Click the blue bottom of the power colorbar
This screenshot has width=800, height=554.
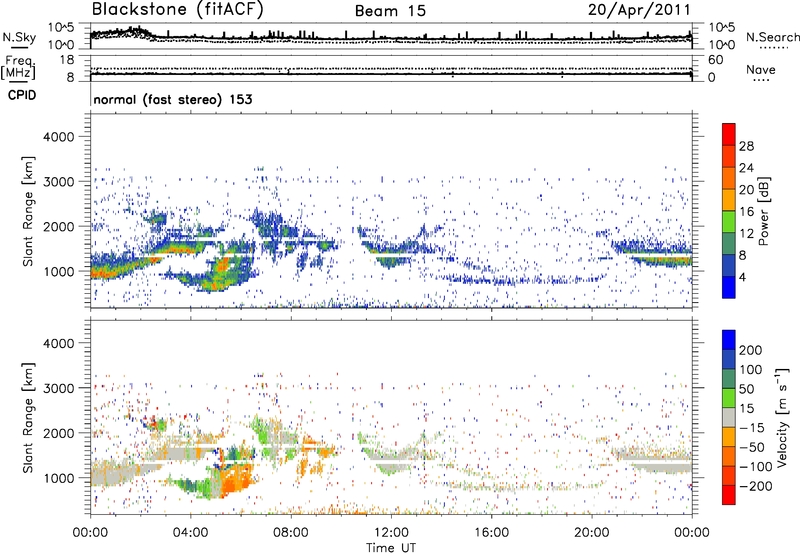point(729,287)
